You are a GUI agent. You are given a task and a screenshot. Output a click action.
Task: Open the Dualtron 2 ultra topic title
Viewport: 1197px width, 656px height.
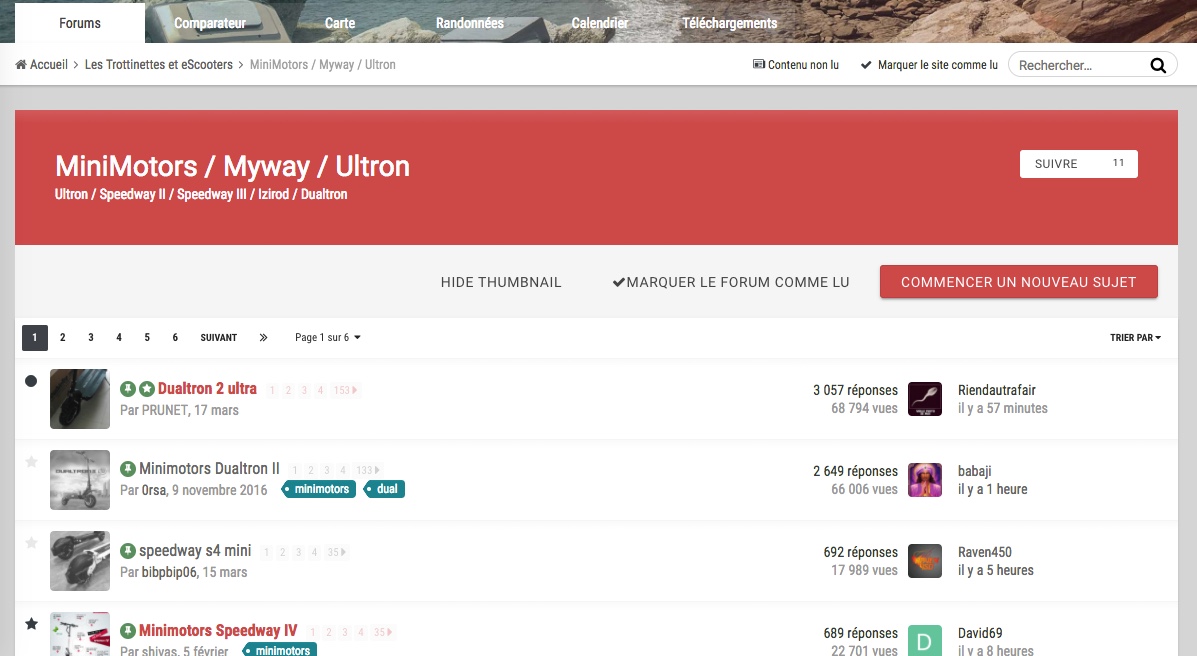pos(207,389)
